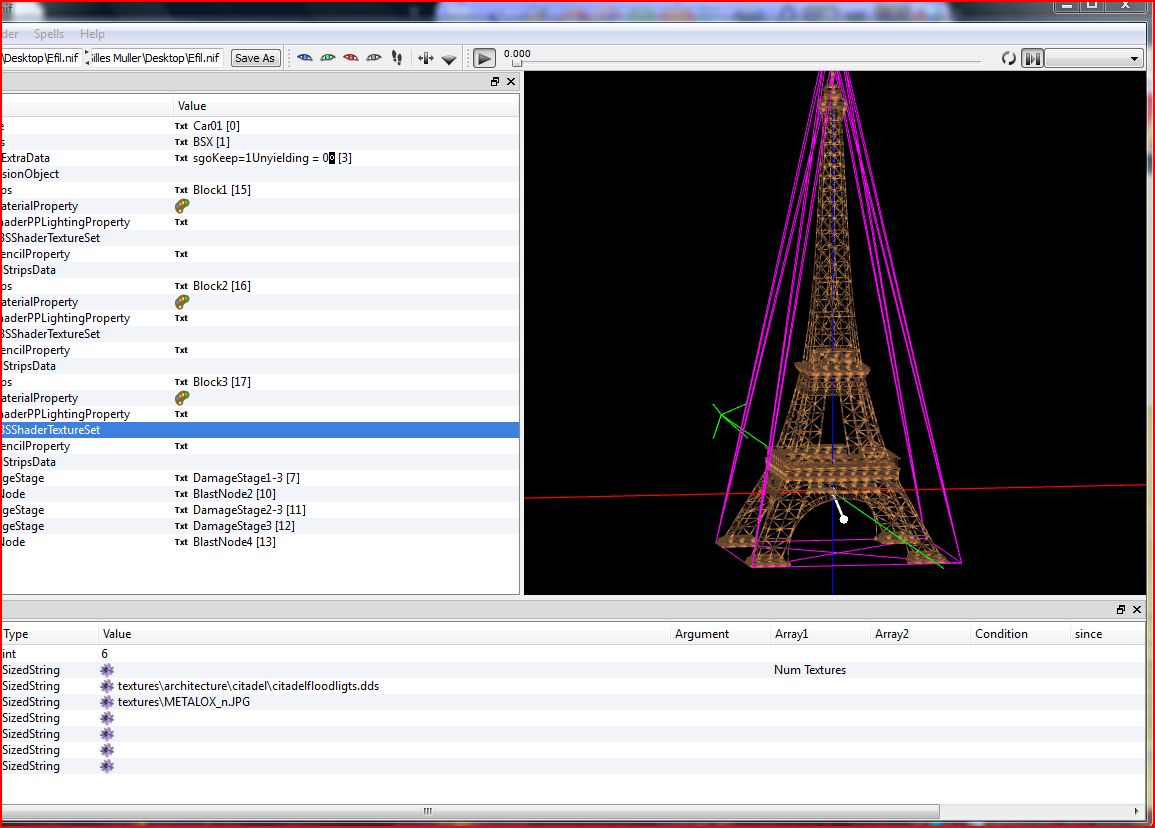Click the int value 6
This screenshot has height=828, width=1155.
[x=105, y=654]
